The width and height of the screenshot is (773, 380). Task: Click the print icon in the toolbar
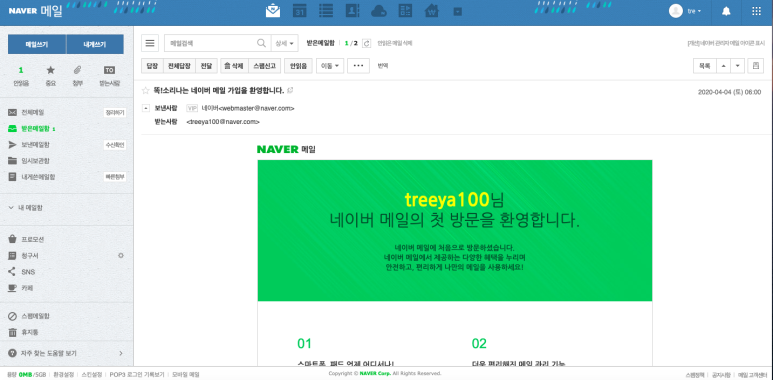[x=756, y=66]
